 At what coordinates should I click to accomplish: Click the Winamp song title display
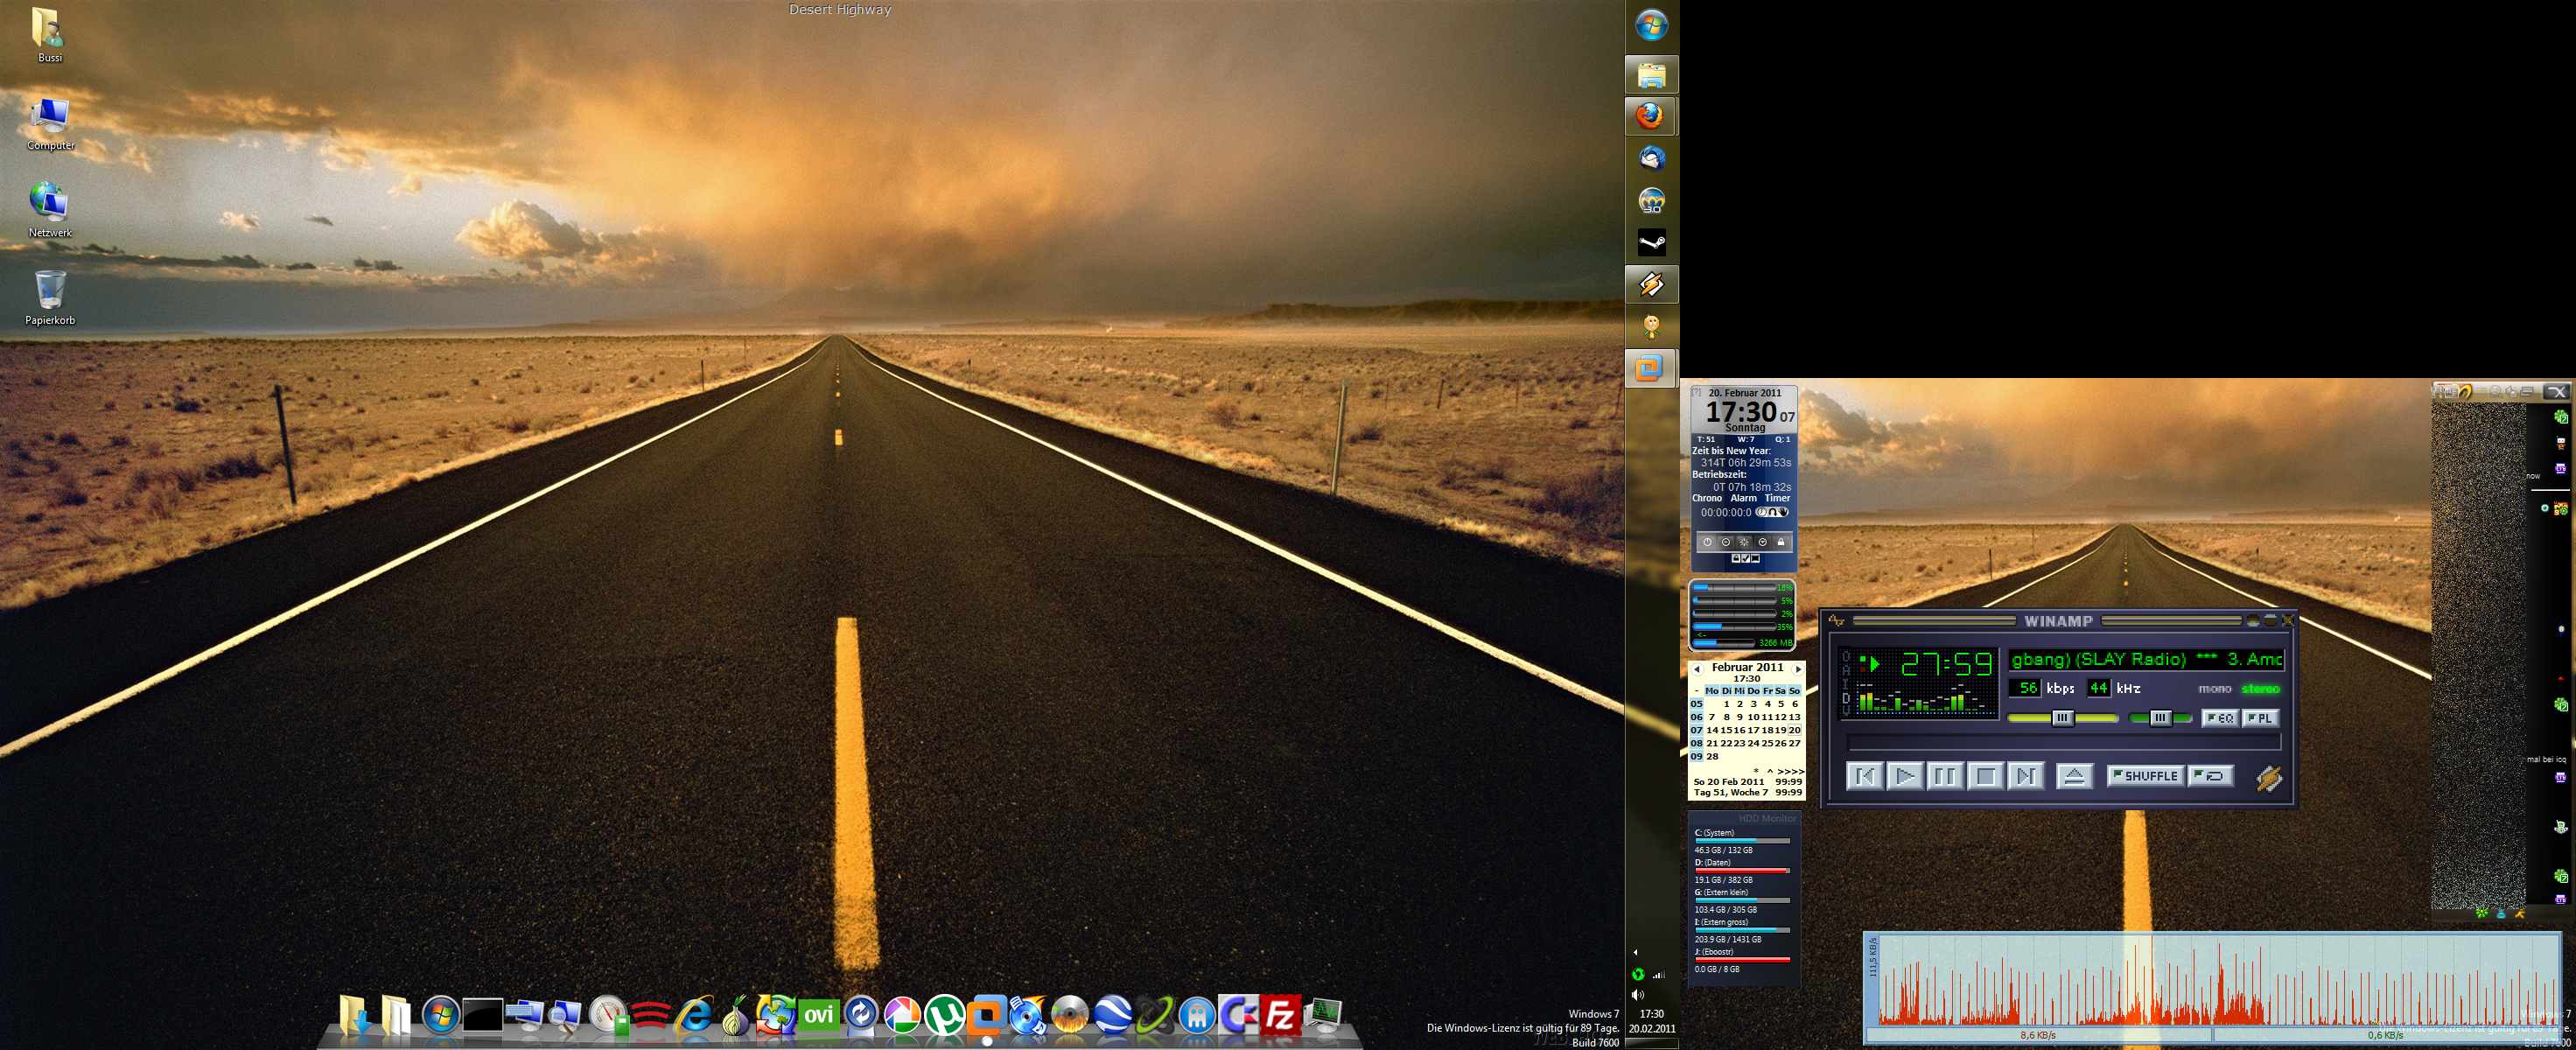coord(2145,659)
